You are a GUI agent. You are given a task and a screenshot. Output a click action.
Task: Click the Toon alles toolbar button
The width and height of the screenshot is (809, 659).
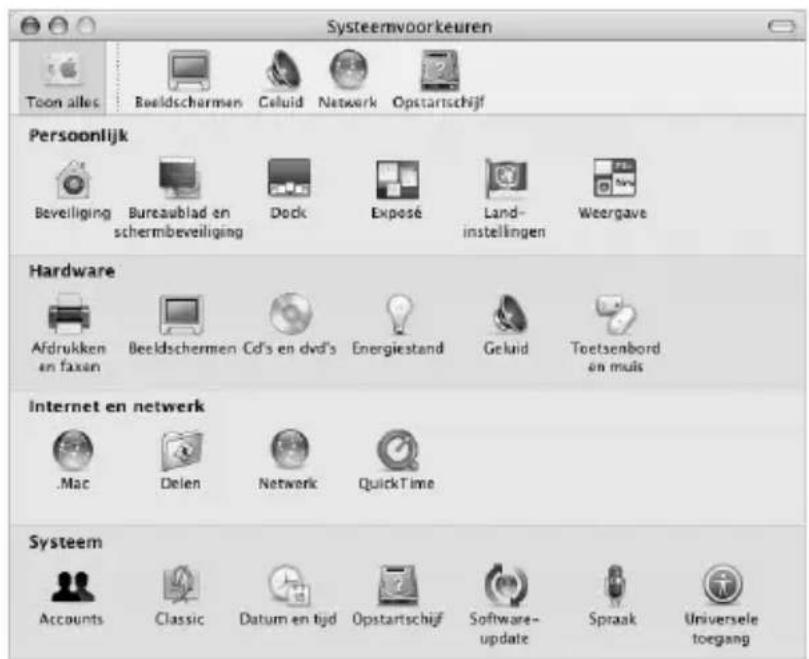(x=63, y=78)
